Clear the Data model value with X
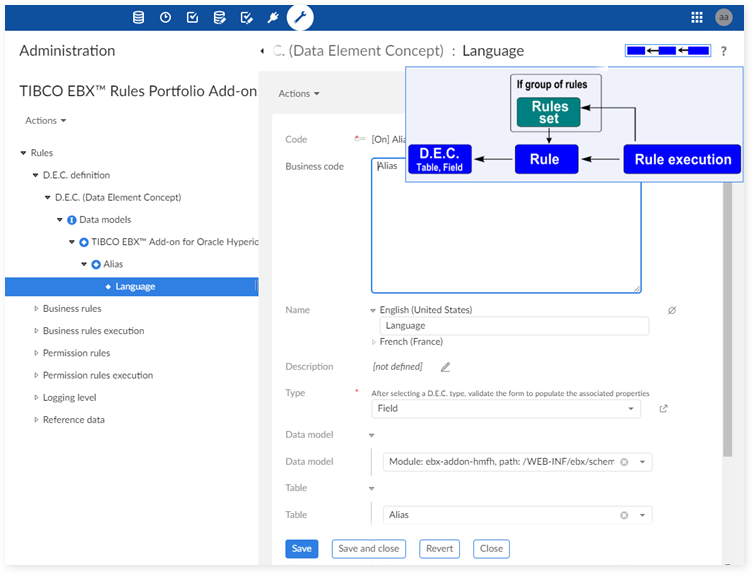Screen dimensions: 753x574 click(624, 462)
